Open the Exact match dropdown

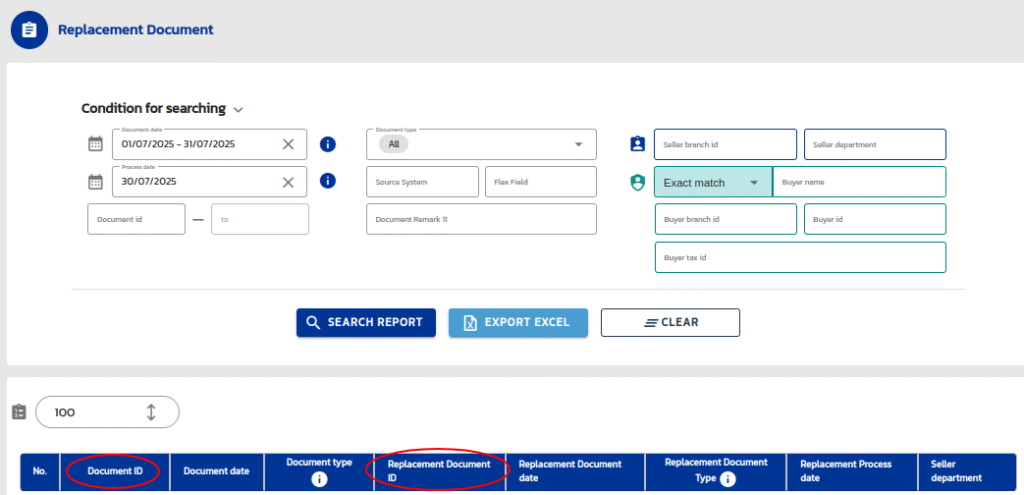tap(713, 182)
